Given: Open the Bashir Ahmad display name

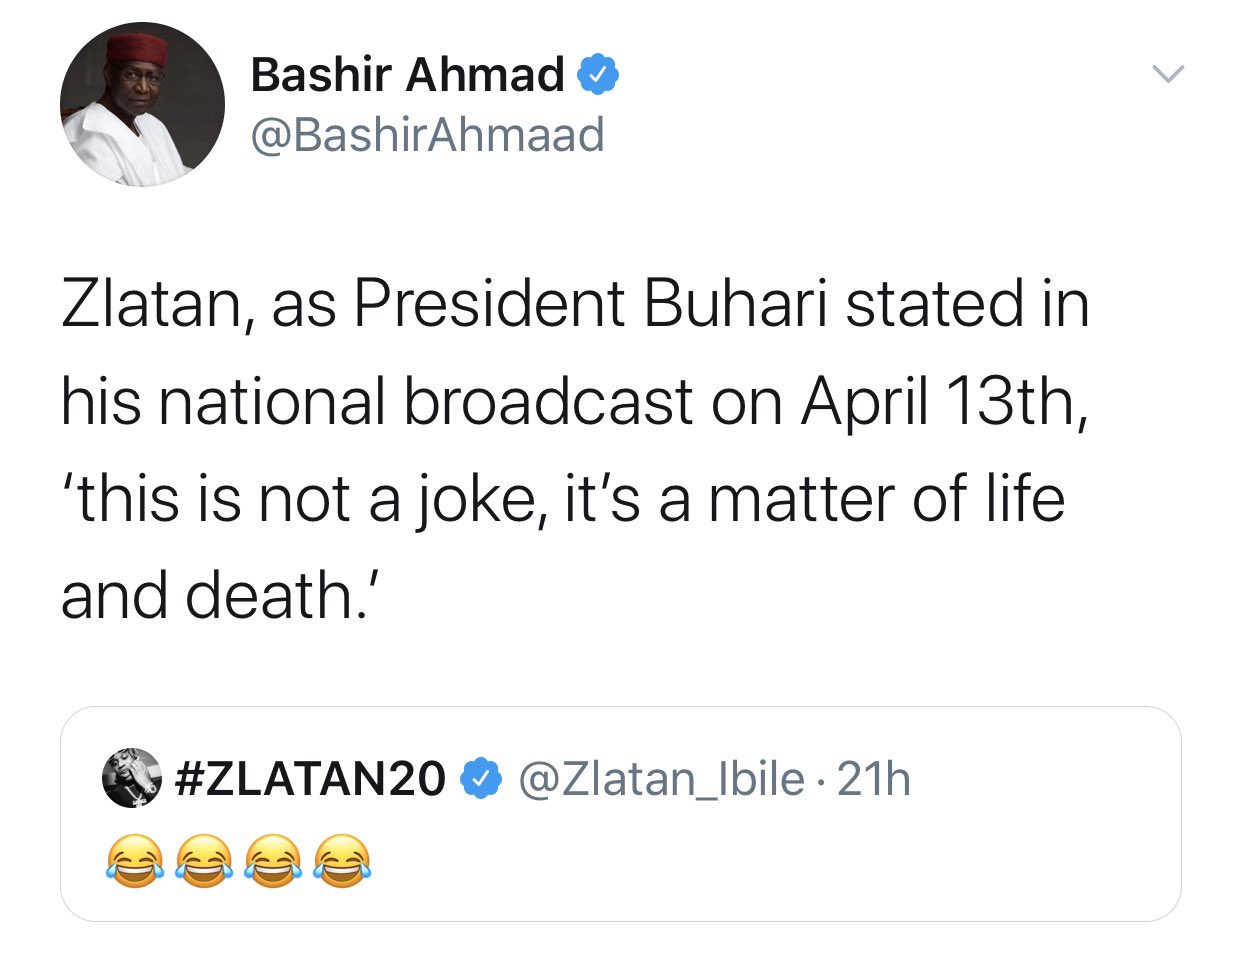Looking at the screenshot, I should click(x=407, y=75).
